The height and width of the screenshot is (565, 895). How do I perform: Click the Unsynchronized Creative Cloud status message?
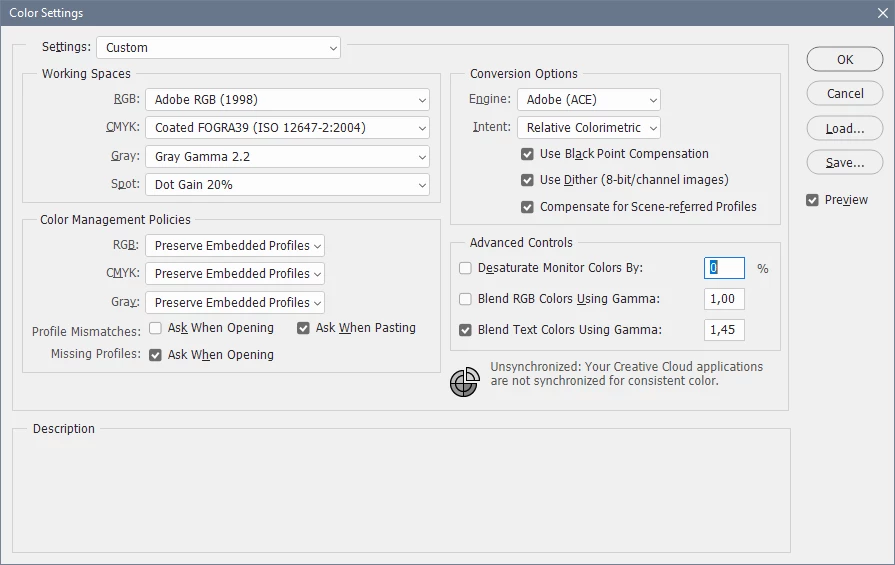coord(626,374)
